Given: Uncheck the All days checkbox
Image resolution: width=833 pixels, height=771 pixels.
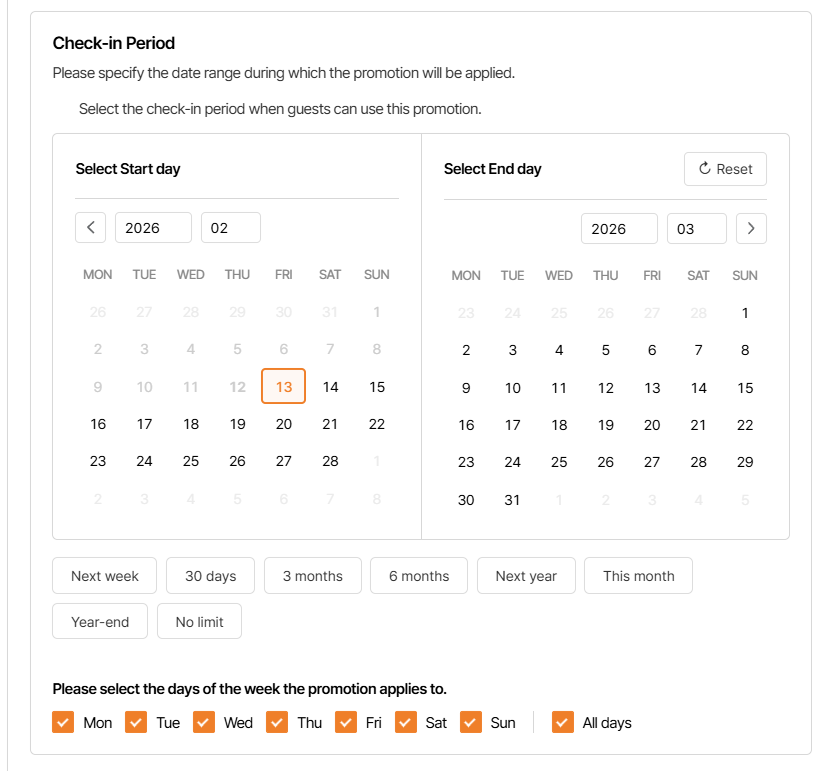Looking at the screenshot, I should [x=563, y=722].
